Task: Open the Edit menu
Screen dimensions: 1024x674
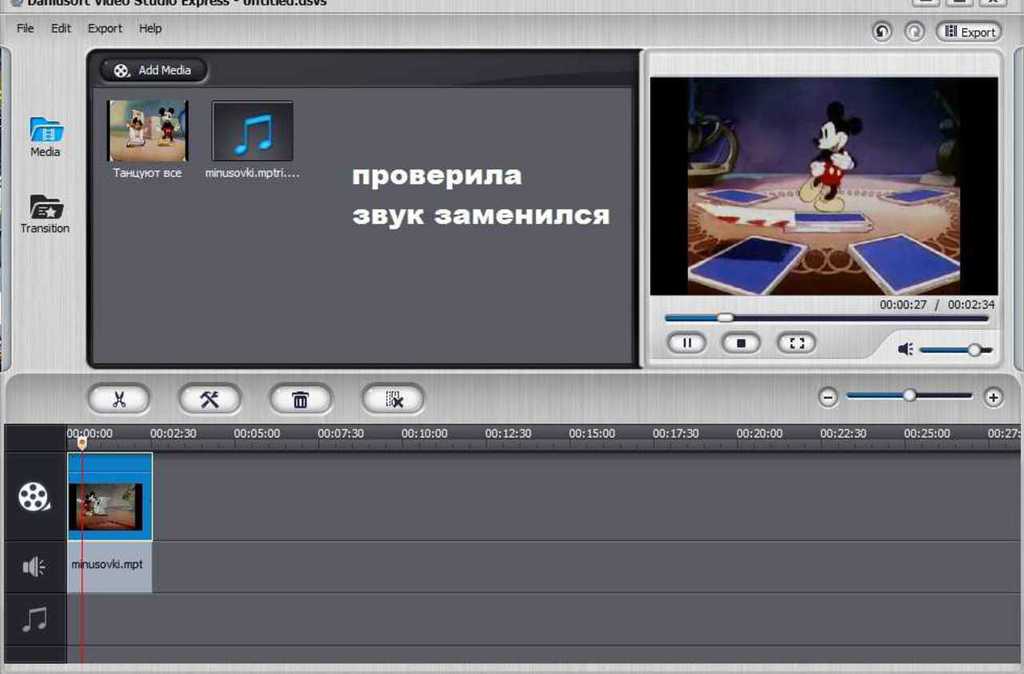Action: point(61,29)
